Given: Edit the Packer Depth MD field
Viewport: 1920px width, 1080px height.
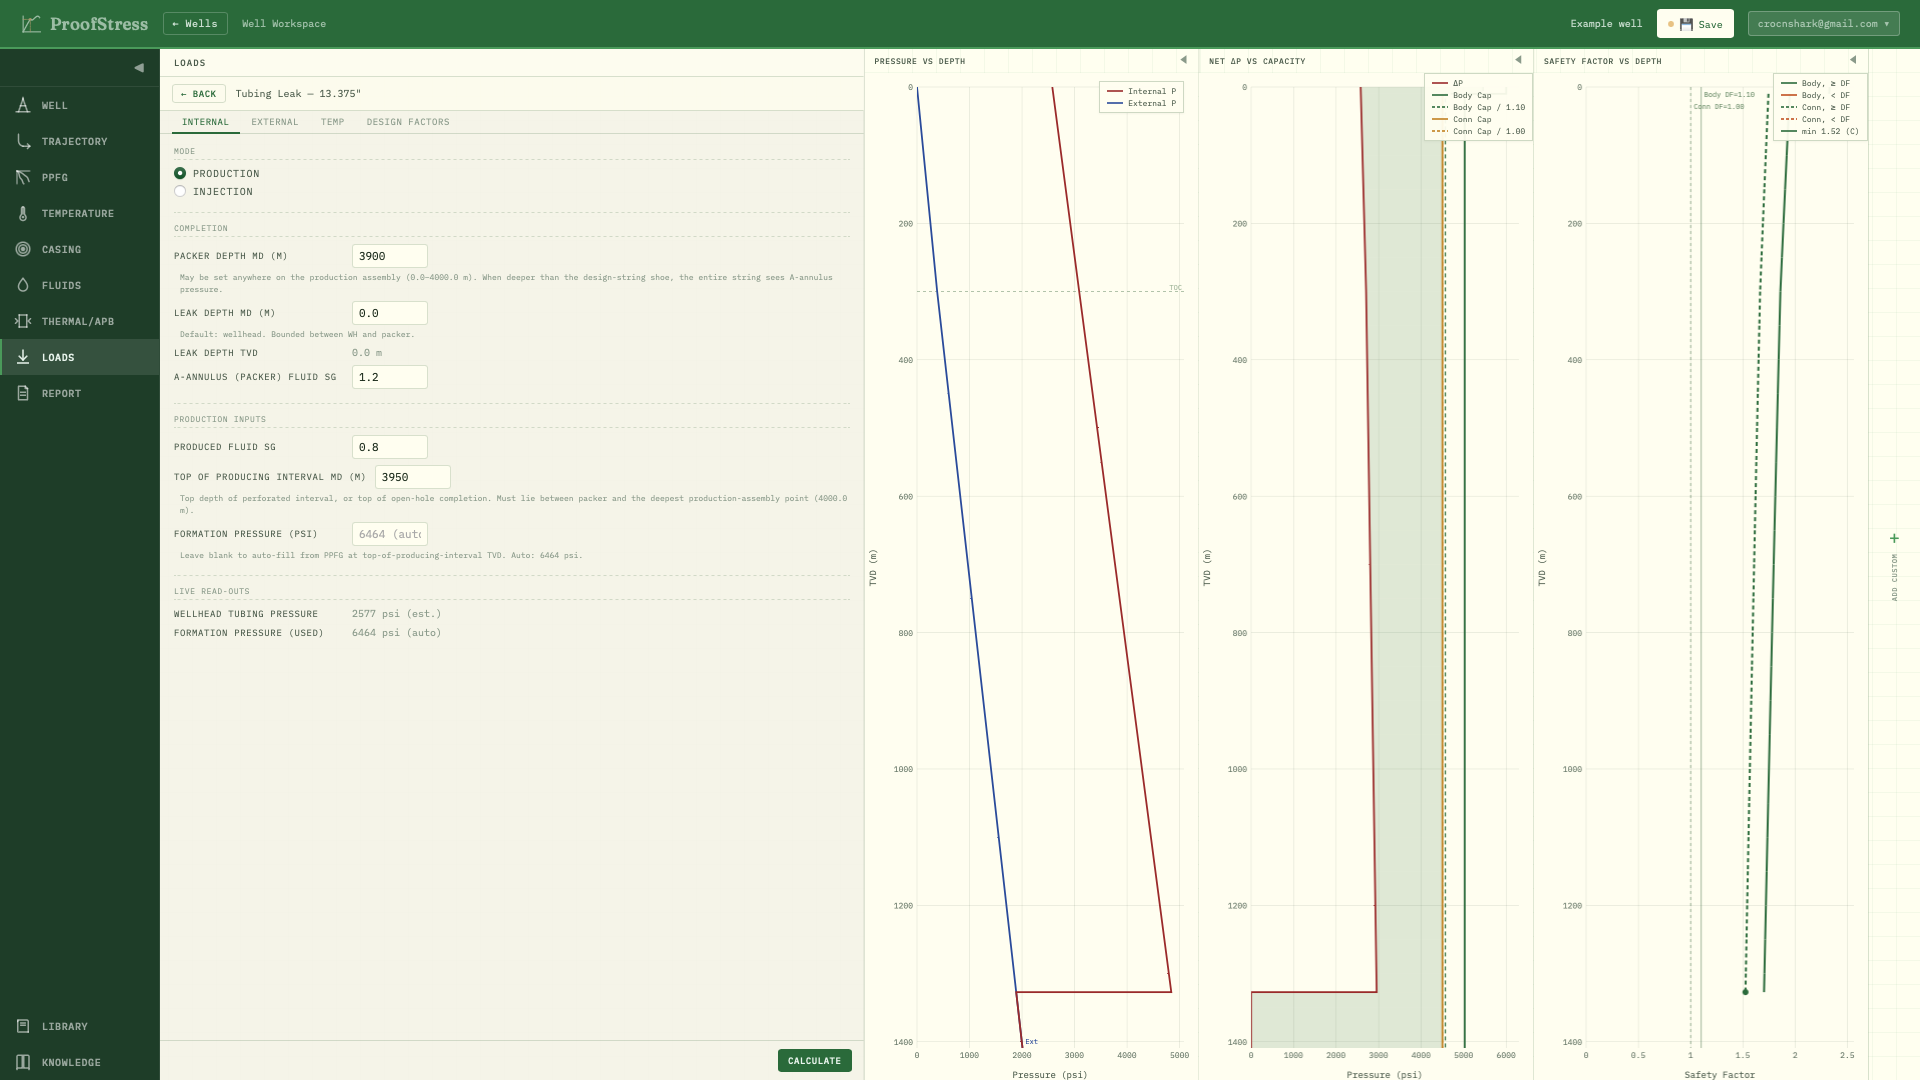Looking at the screenshot, I should click(390, 256).
